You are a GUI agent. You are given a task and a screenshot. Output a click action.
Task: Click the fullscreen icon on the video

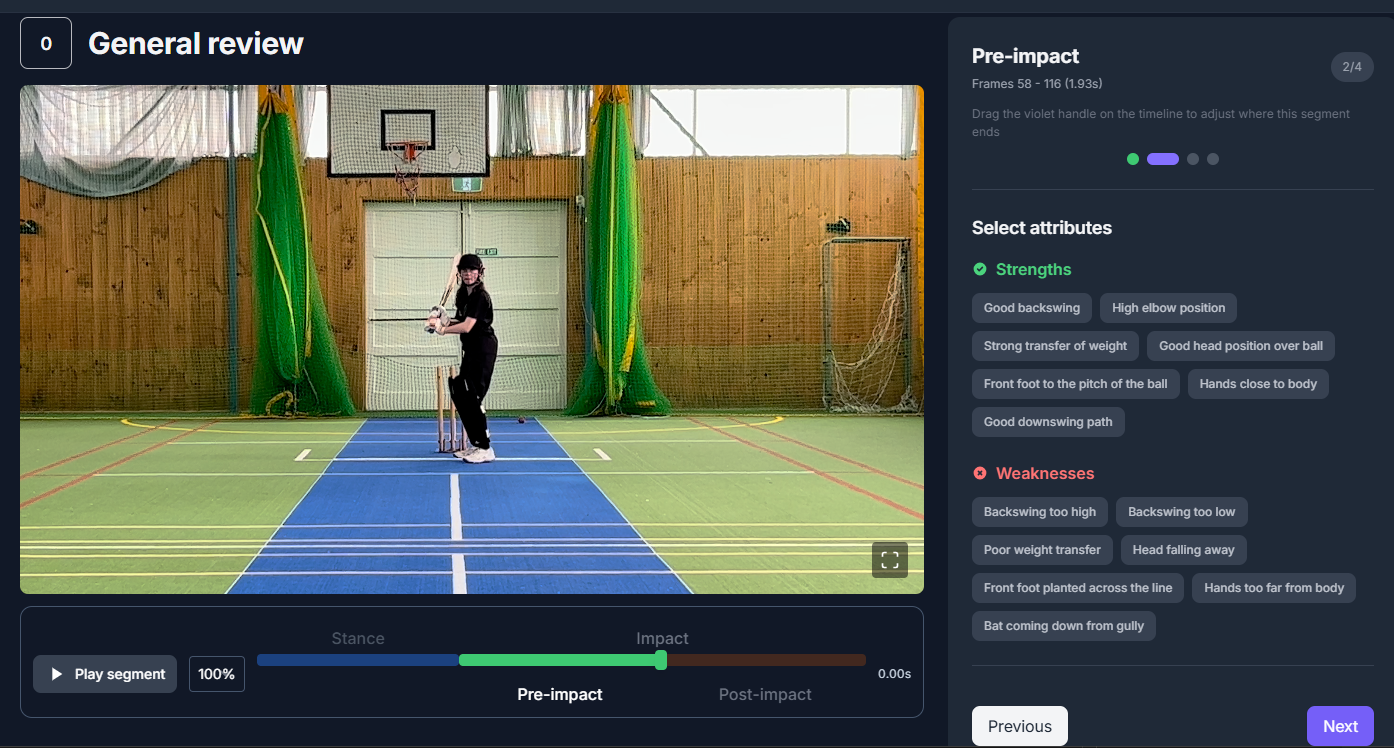click(x=889, y=560)
